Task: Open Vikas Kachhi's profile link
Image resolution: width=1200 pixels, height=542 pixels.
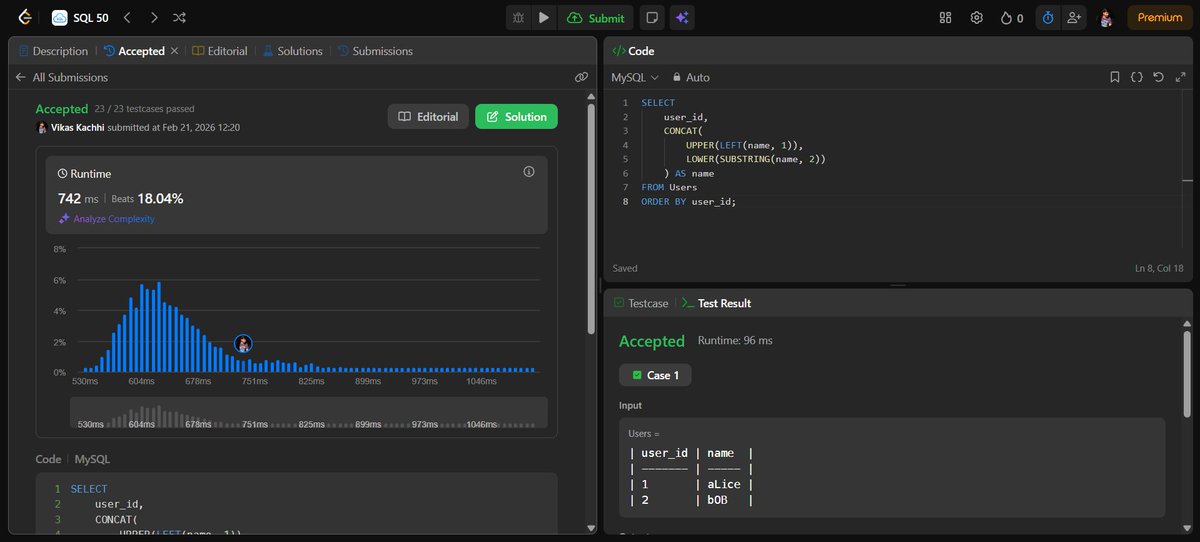Action: (77, 128)
